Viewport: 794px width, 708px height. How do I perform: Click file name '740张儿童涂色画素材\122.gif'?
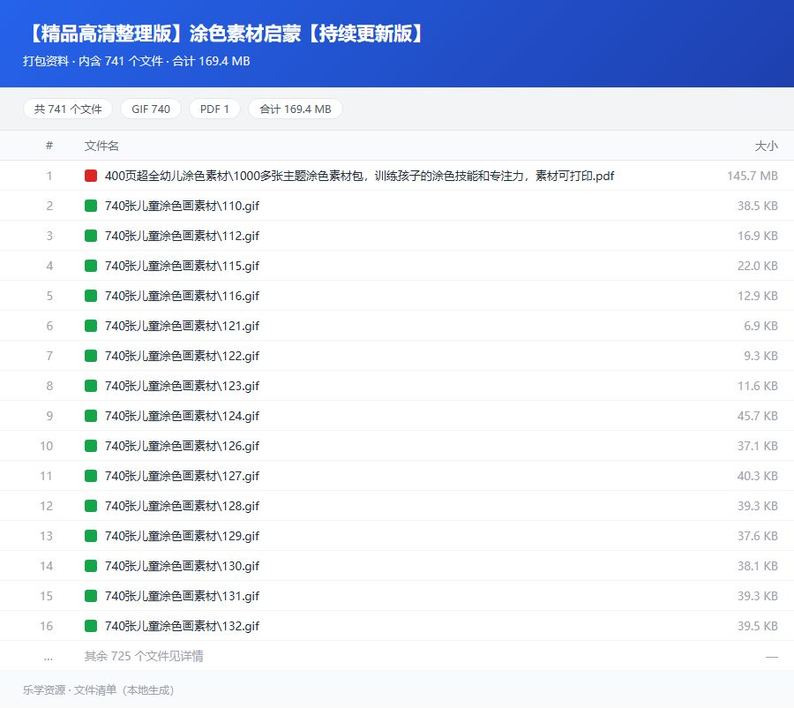(182, 356)
